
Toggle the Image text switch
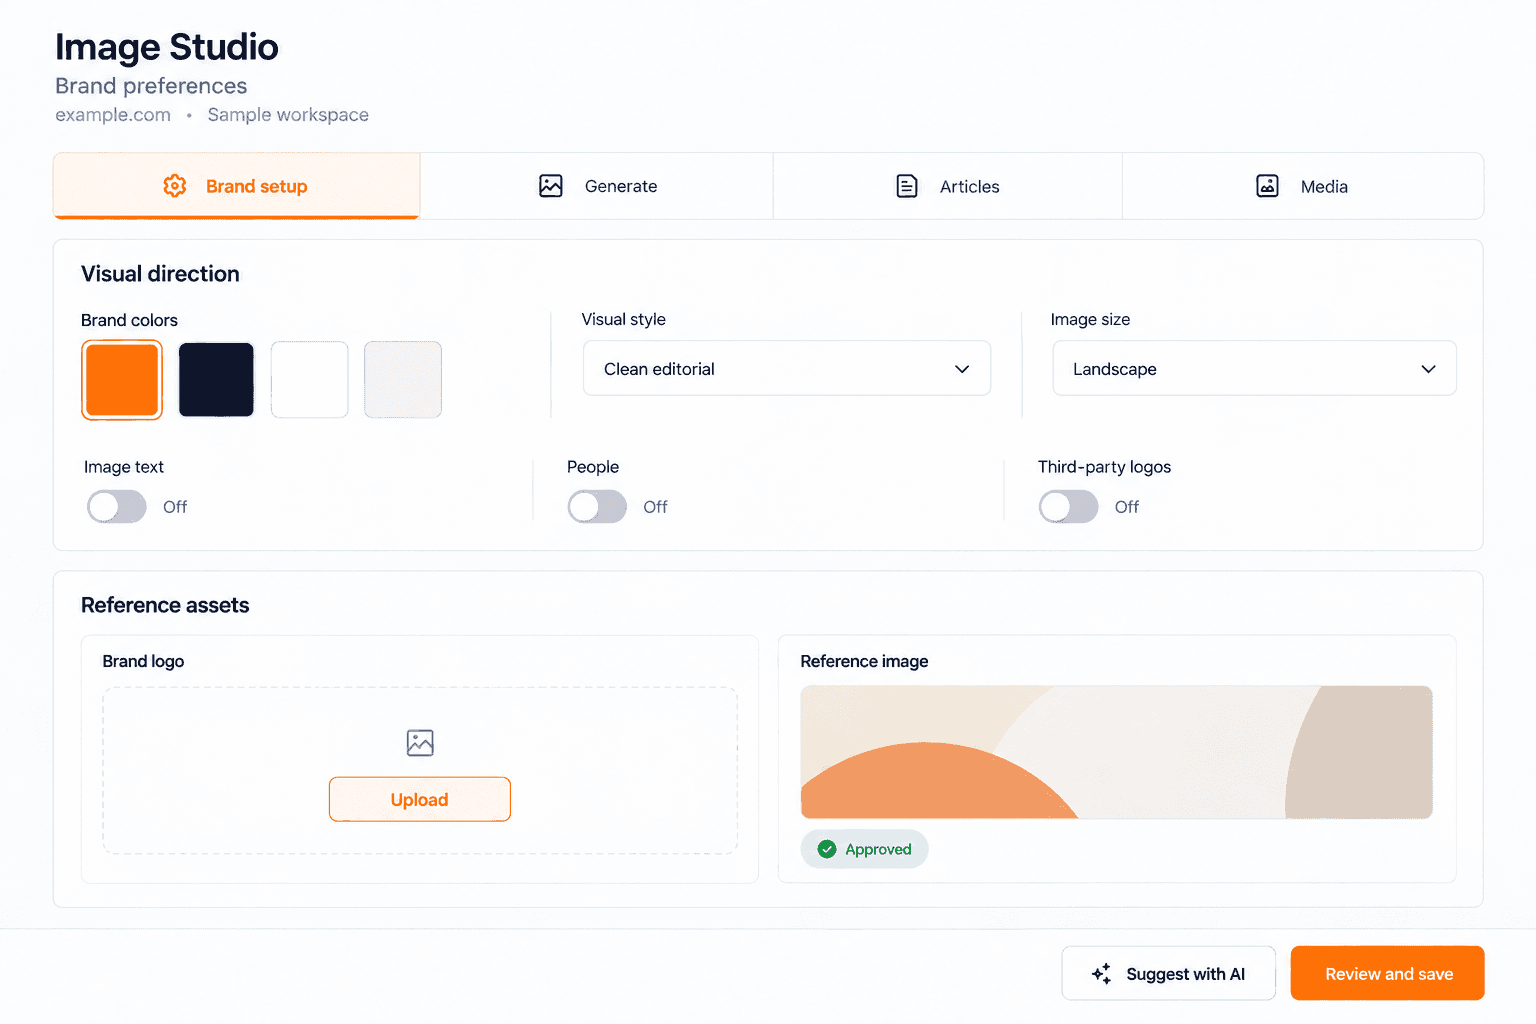click(117, 507)
